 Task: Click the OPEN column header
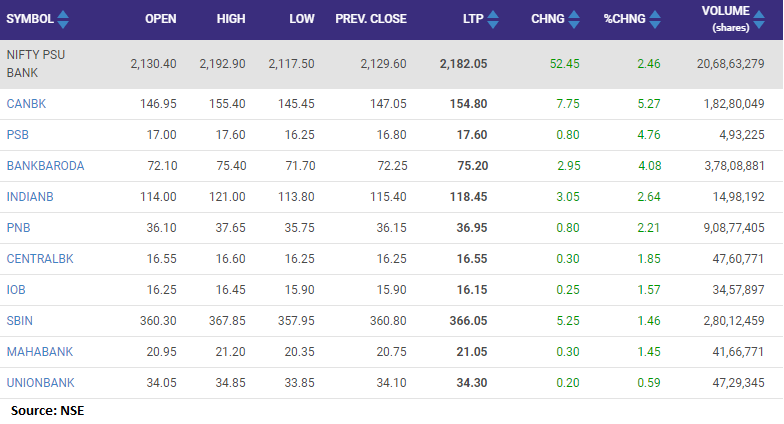pyautogui.click(x=160, y=19)
